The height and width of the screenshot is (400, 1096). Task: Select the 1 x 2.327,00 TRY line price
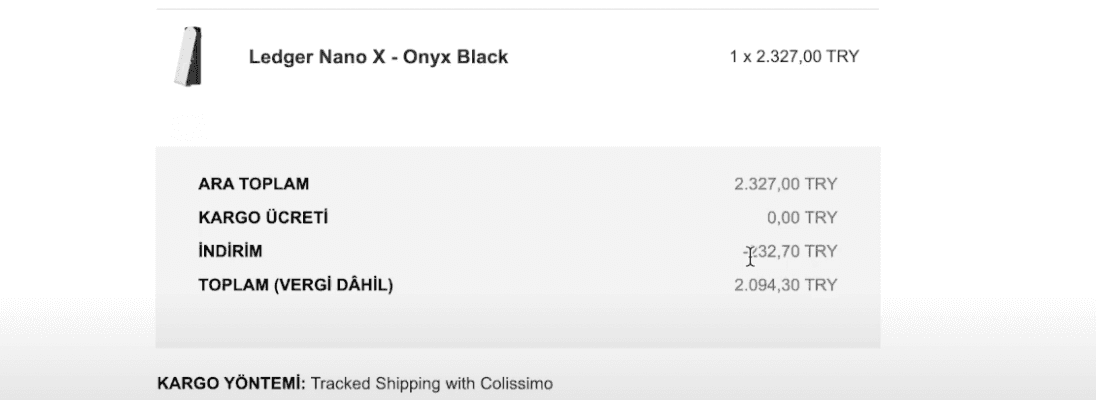click(794, 57)
